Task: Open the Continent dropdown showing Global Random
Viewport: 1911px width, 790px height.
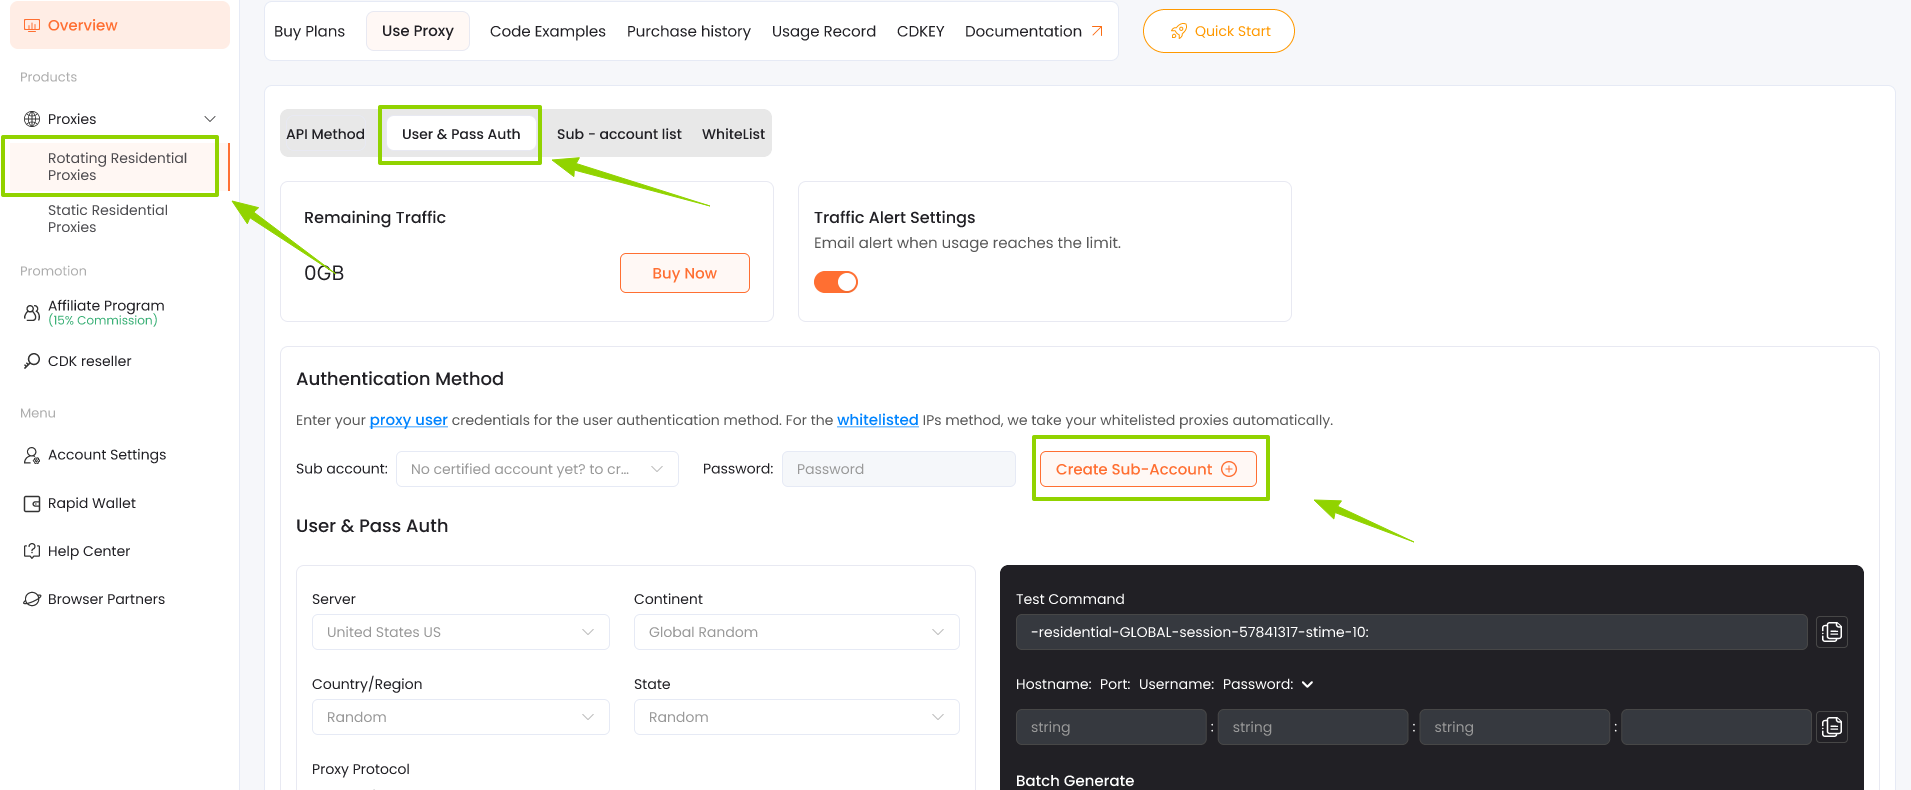Action: click(x=796, y=632)
